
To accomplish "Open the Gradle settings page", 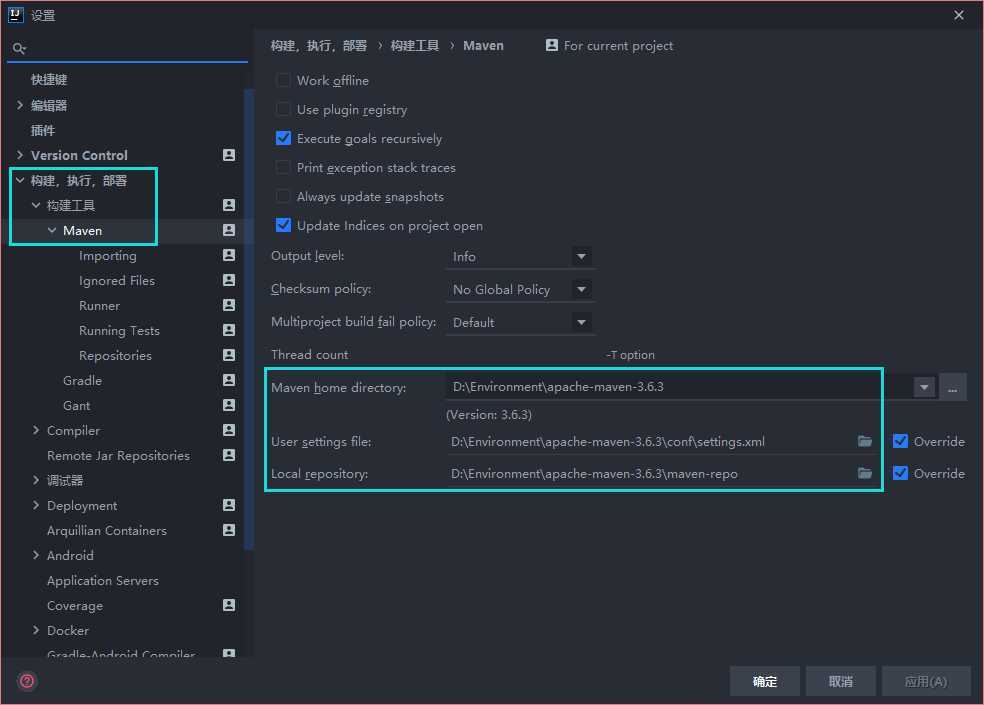I will (82, 380).
